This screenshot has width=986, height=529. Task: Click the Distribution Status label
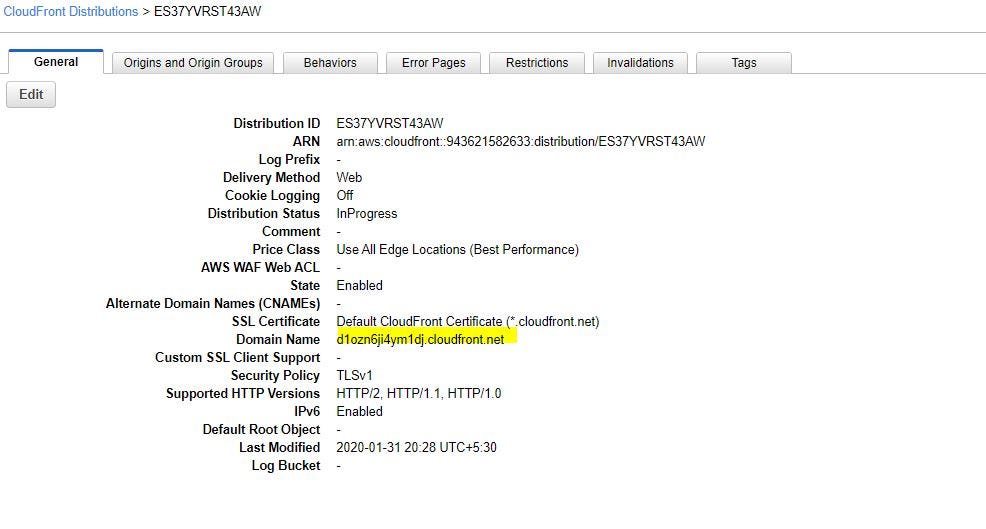(x=263, y=214)
